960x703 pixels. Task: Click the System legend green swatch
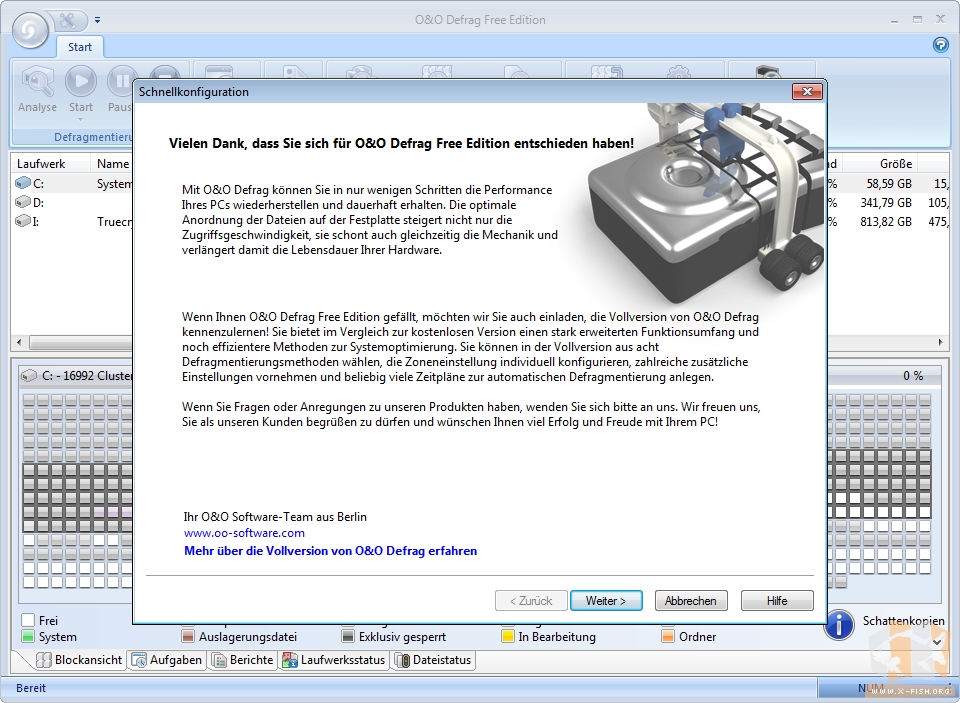pyautogui.click(x=28, y=636)
